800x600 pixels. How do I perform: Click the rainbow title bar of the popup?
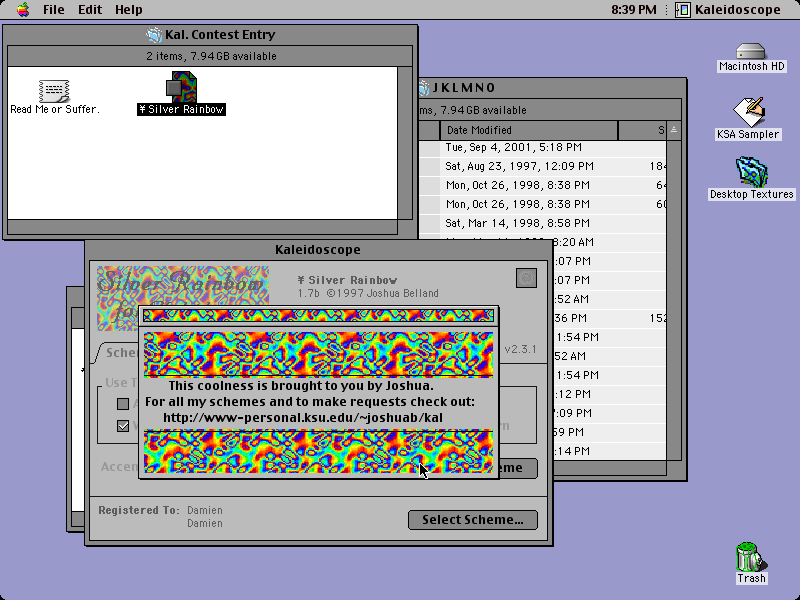tap(318, 315)
